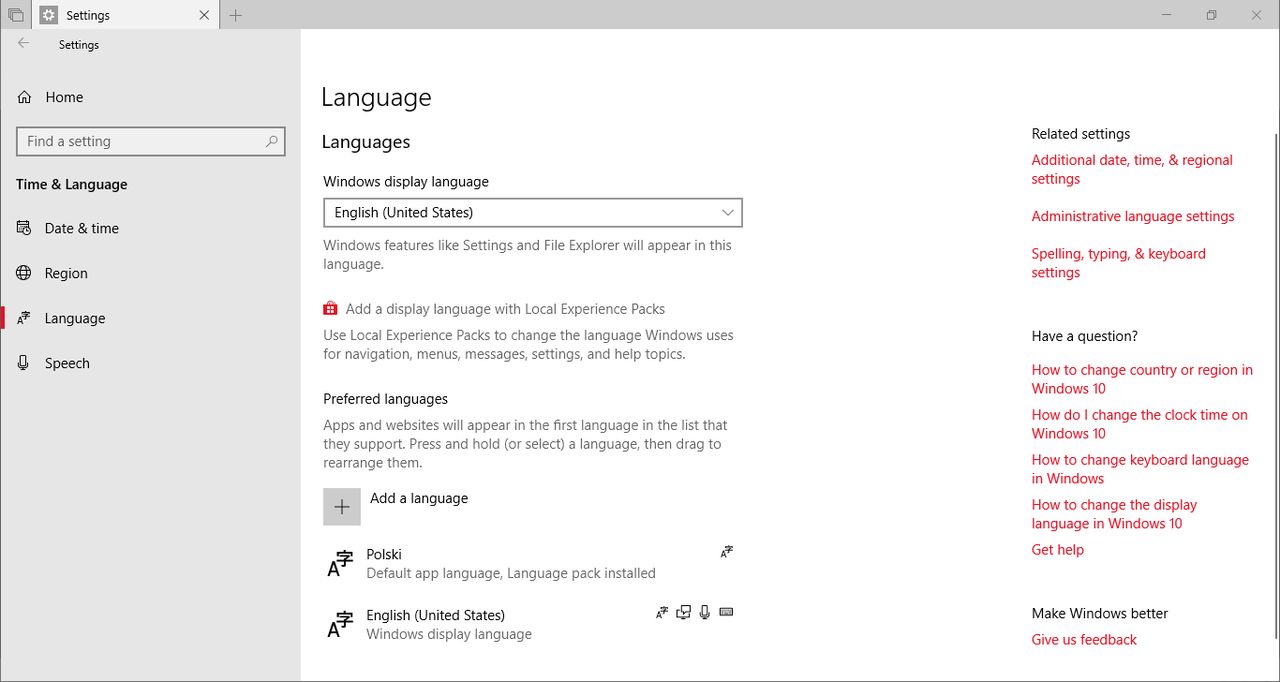Click the back arrow in Settings header
This screenshot has width=1280, height=682.
click(24, 44)
